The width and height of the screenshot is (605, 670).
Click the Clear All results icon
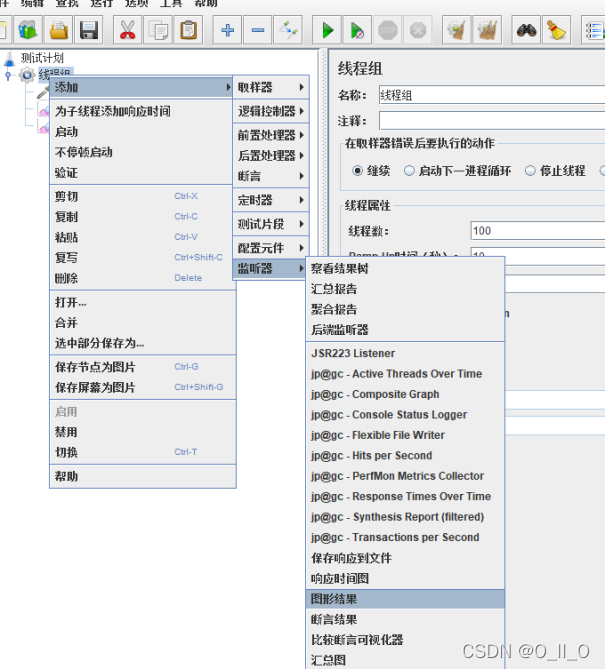point(487,30)
